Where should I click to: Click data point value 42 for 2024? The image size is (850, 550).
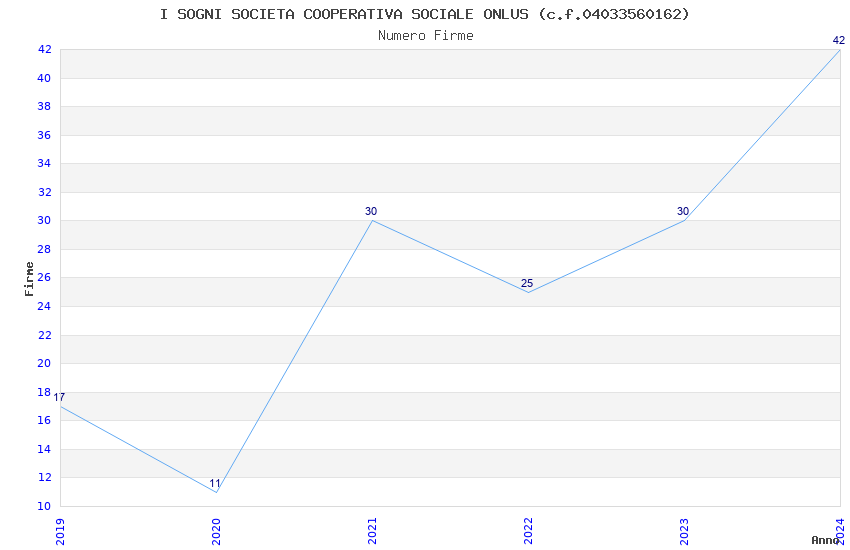(x=839, y=40)
